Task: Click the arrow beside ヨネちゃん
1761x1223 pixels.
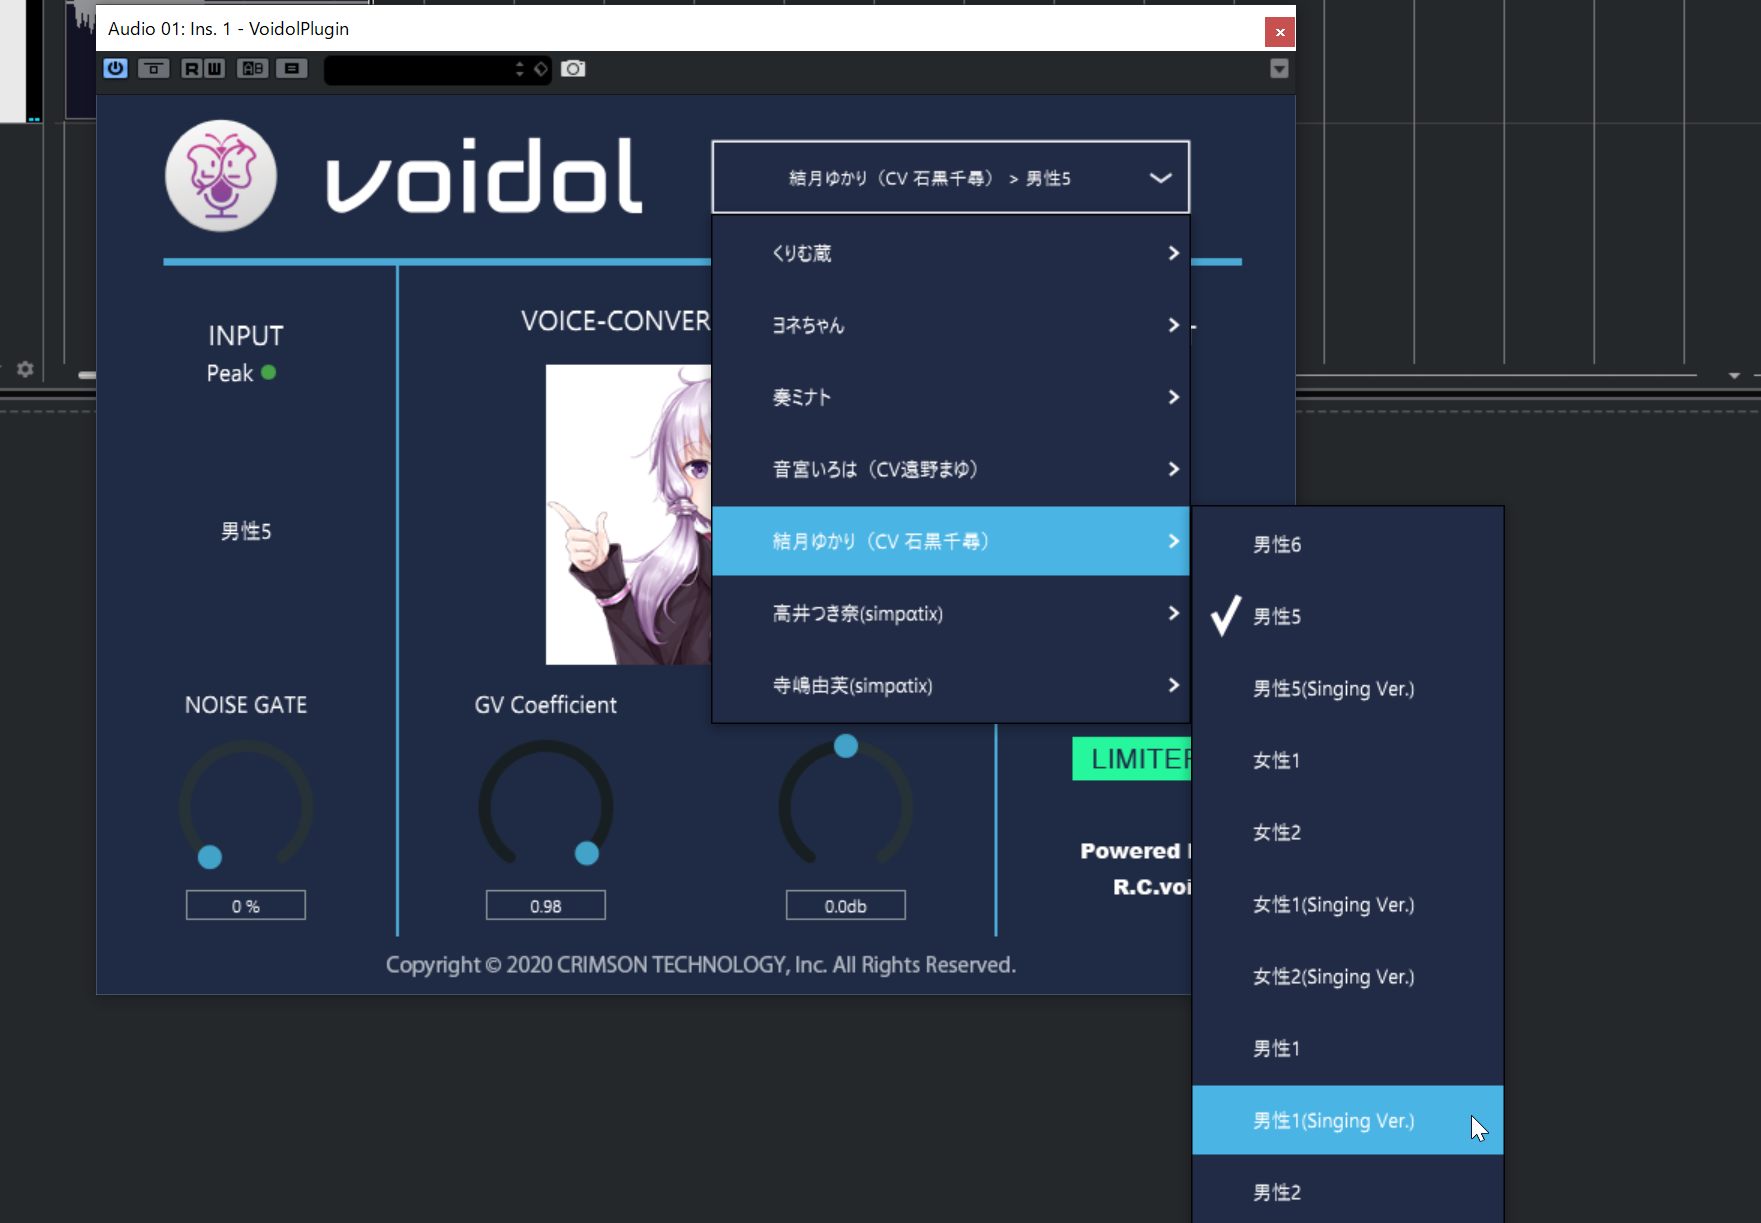Action: [1174, 325]
